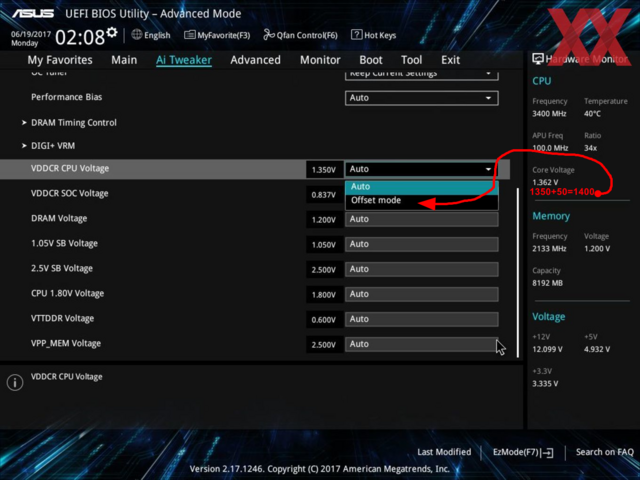
Task: Click the English language button
Action: pos(157,35)
